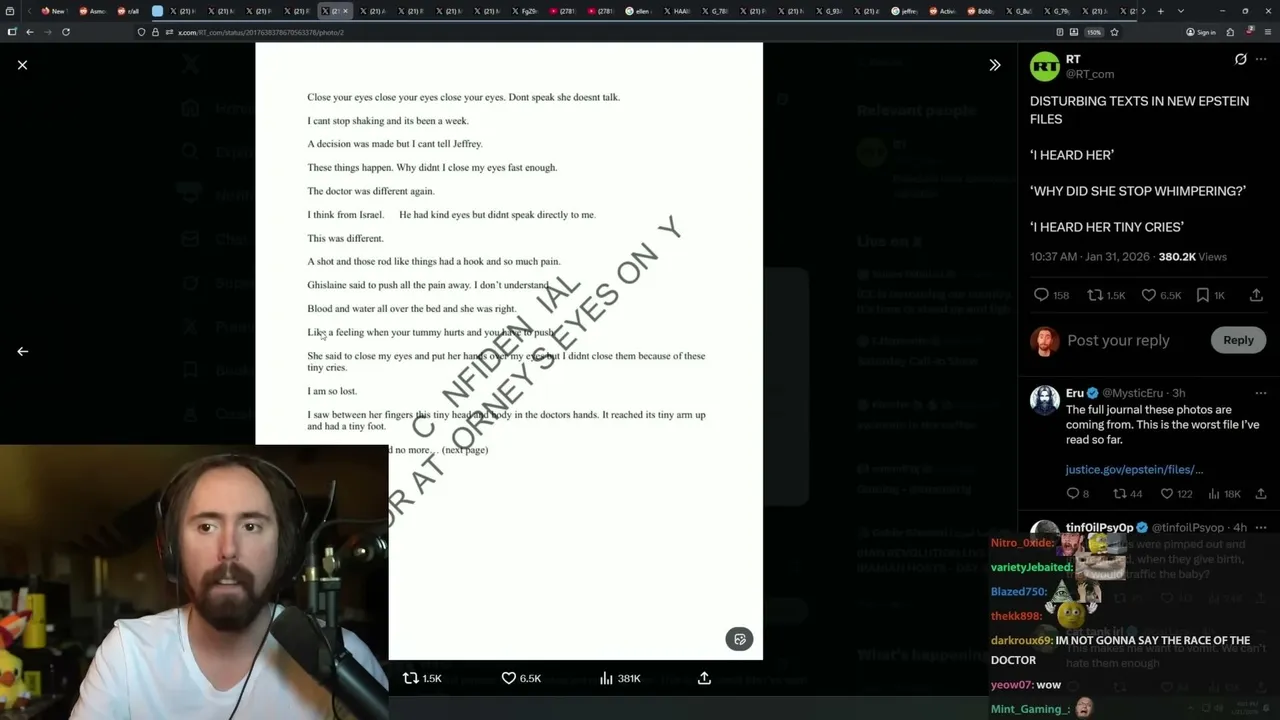The height and width of the screenshot is (720, 1280).
Task: Click the browser back button
Action: pos(29,32)
